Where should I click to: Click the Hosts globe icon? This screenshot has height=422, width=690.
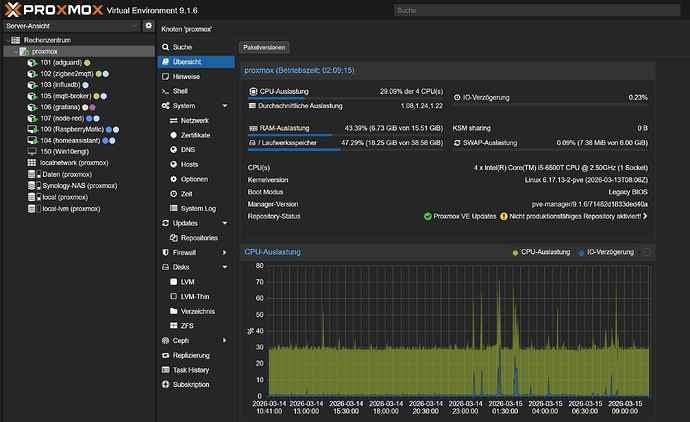coord(173,164)
